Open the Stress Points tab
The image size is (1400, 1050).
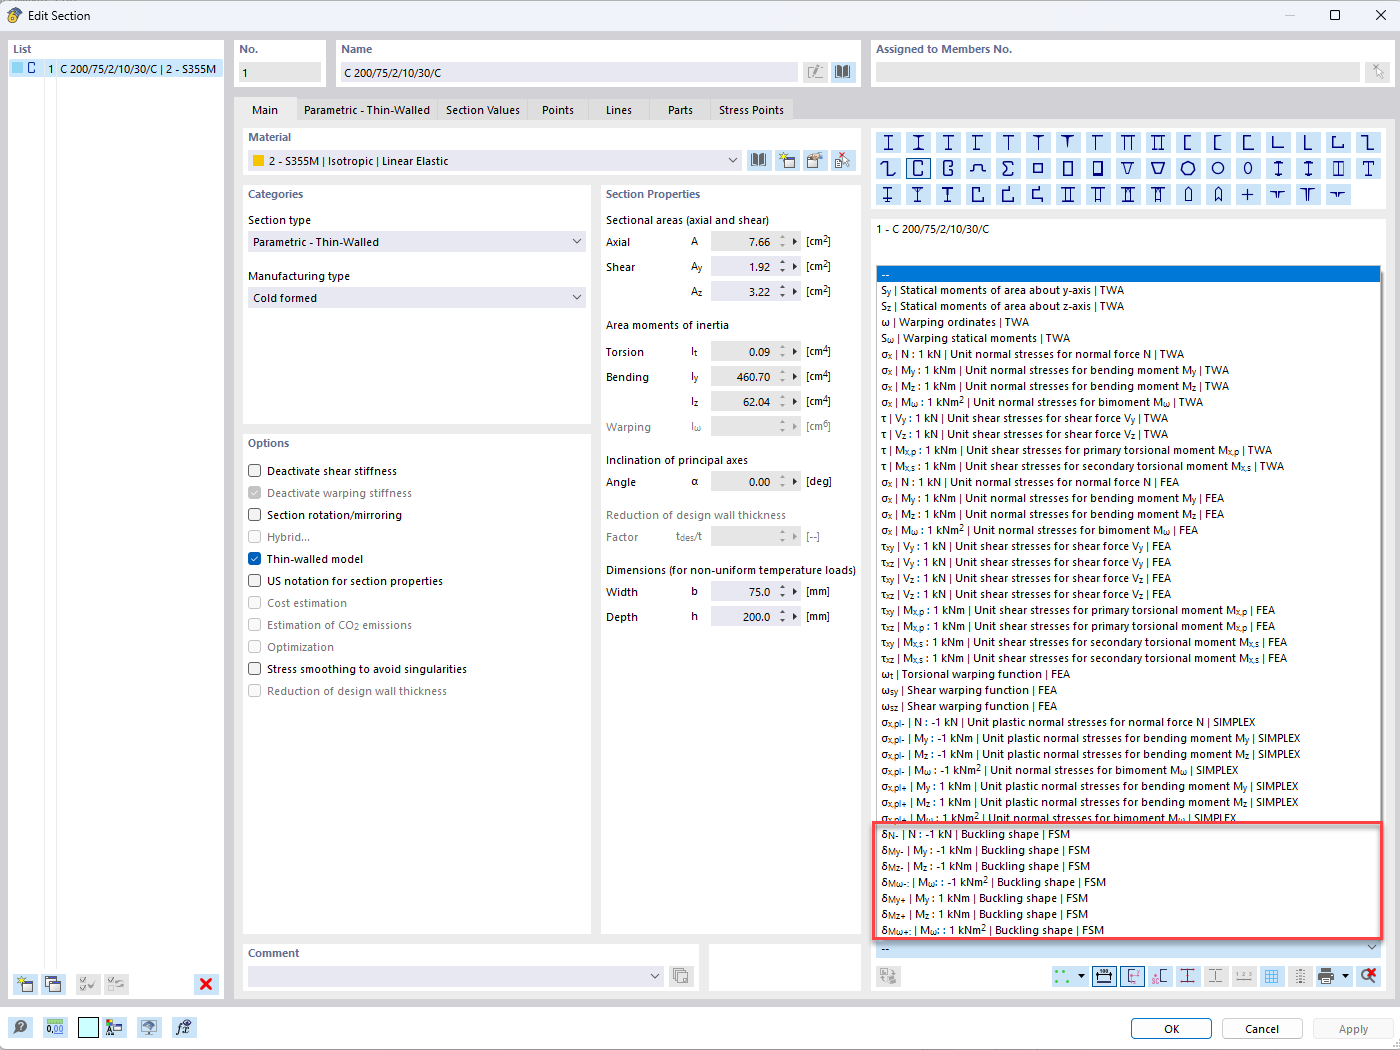pos(751,110)
